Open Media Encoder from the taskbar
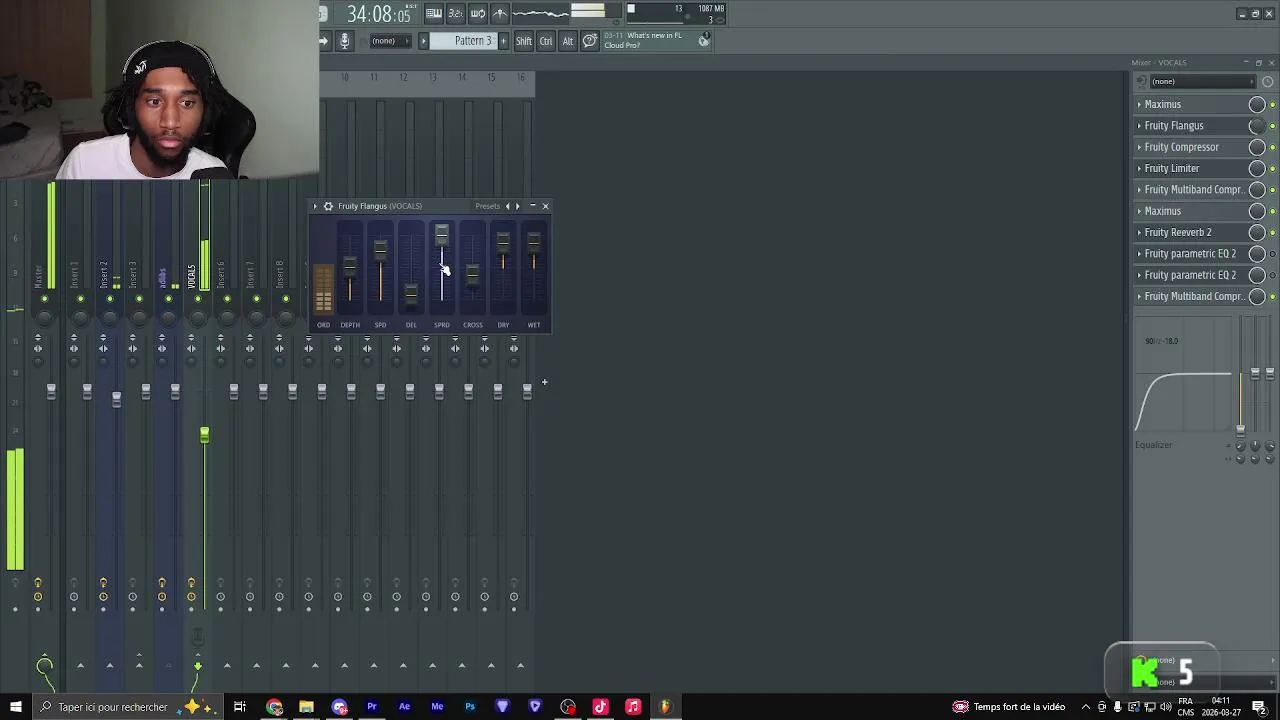The height and width of the screenshot is (720, 1280). pos(437,707)
